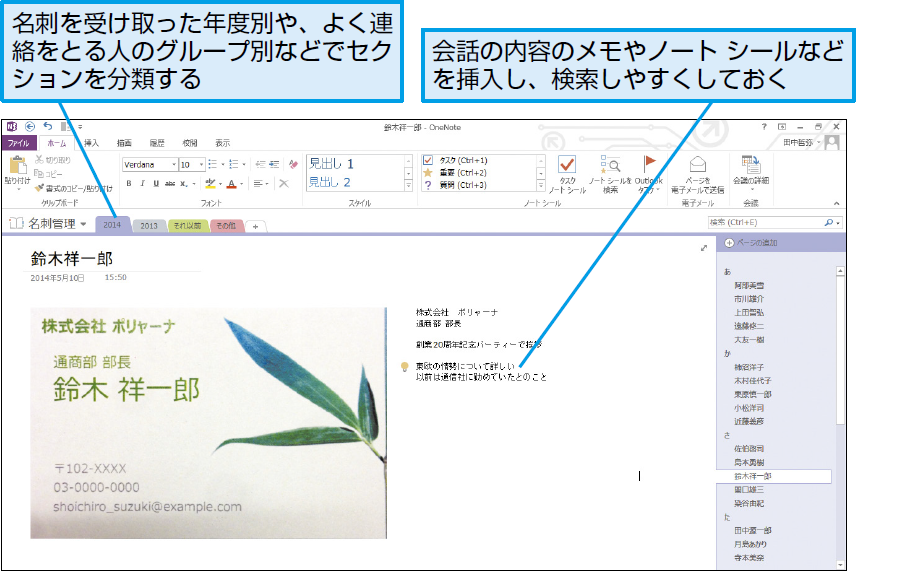Switch to the 描画 ribbon tab
Screen dimensions: 902x571
(124, 143)
